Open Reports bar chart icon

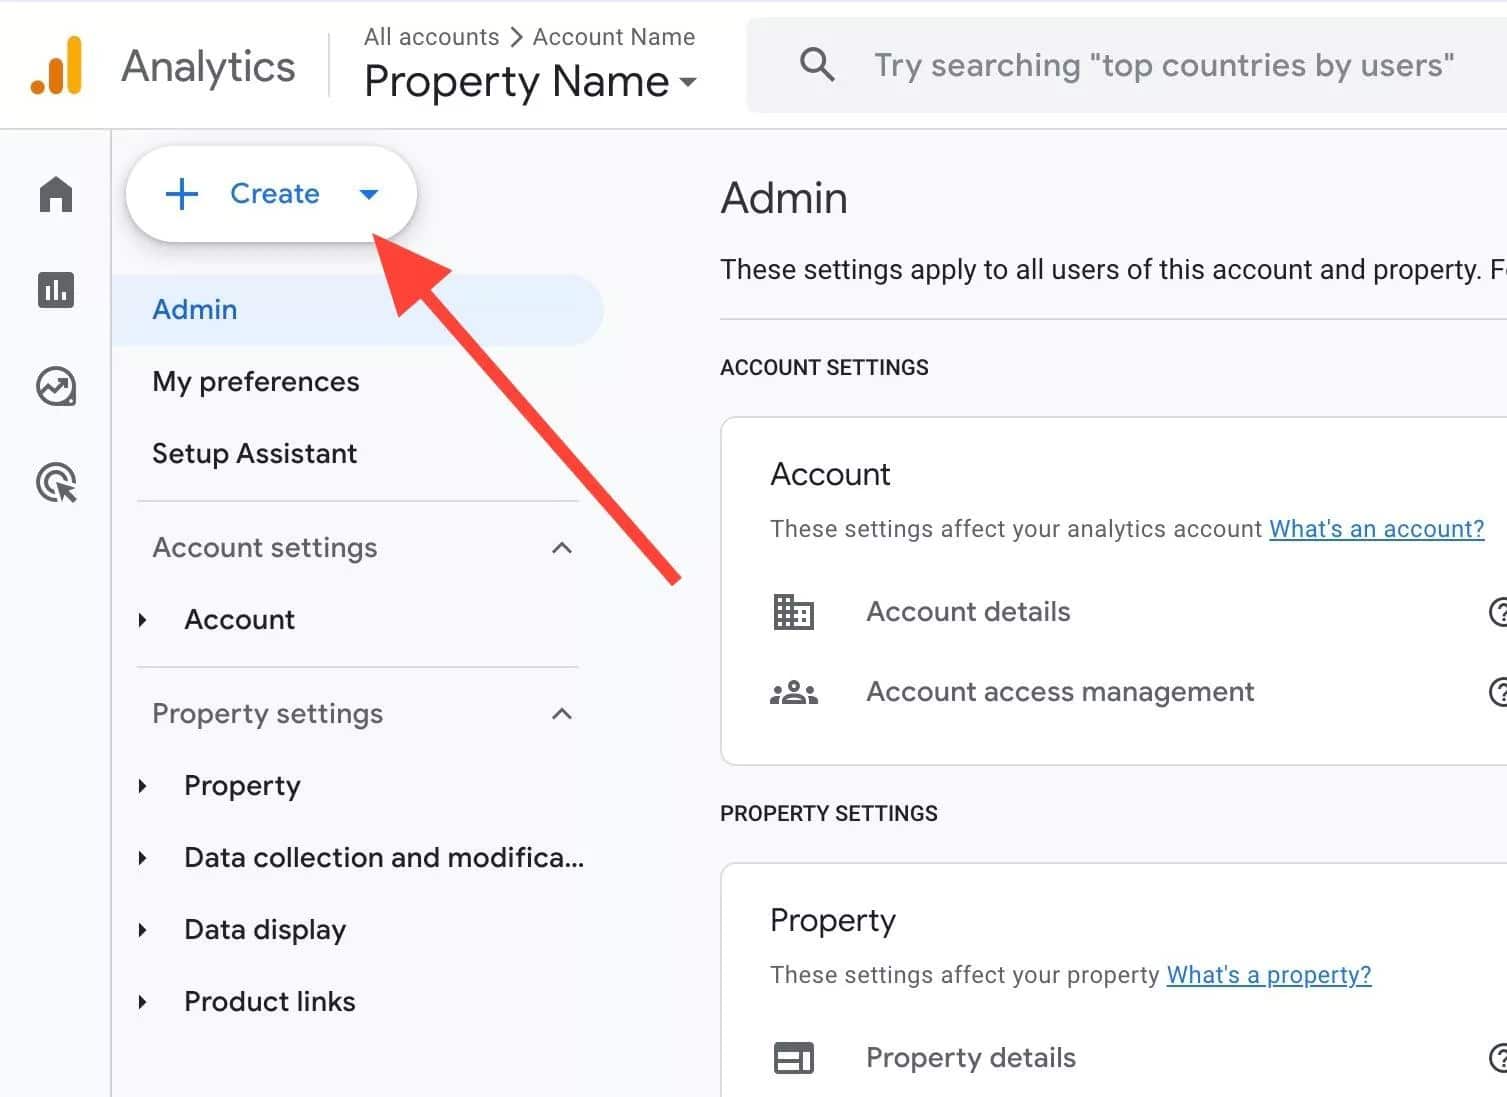coord(56,290)
